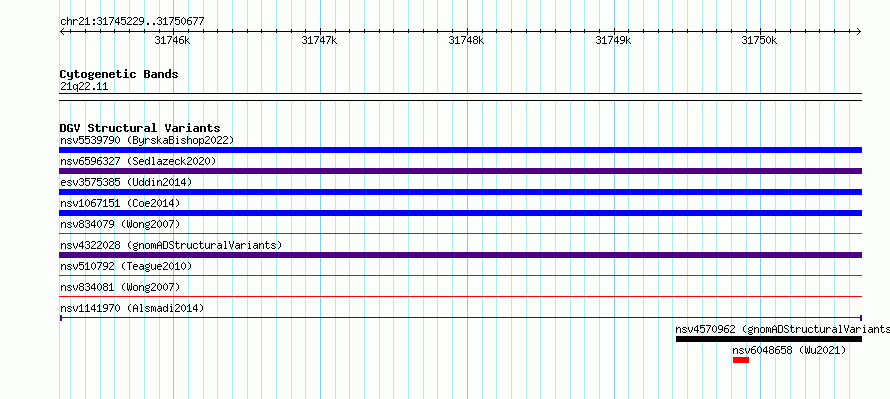
Task: Click the chr21:31745229..31750677 coordinate text
Action: [132, 21]
